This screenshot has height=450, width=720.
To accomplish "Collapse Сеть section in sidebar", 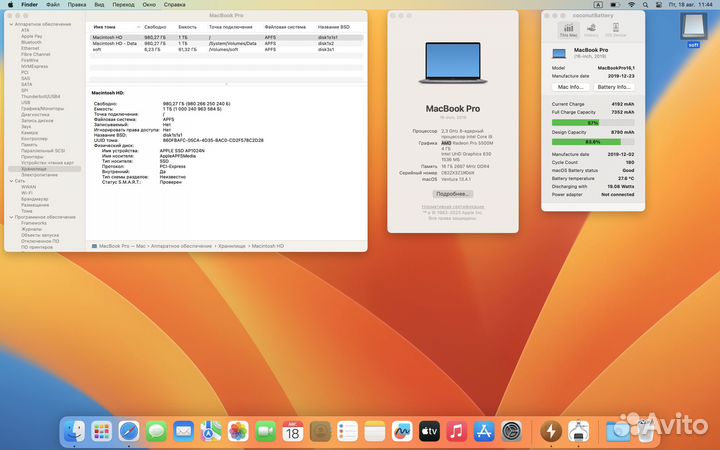I will 11,181.
